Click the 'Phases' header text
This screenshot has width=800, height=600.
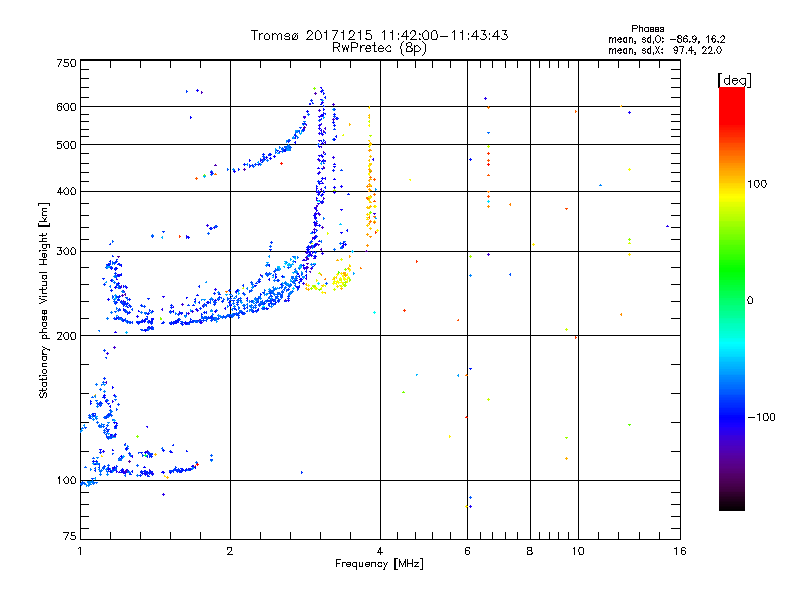click(x=647, y=29)
